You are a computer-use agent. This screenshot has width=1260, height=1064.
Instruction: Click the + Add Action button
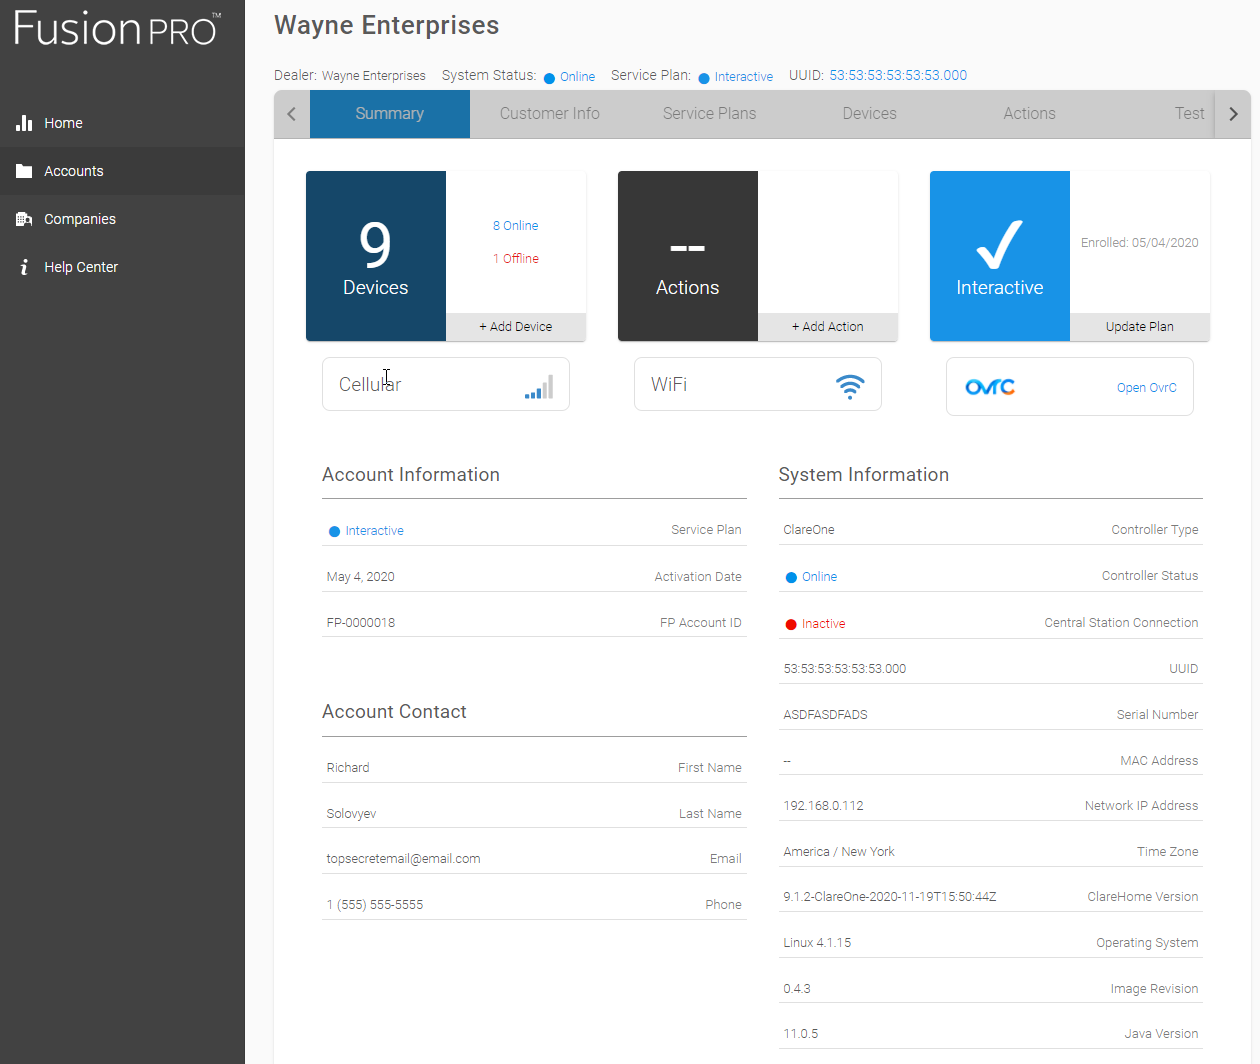point(828,327)
